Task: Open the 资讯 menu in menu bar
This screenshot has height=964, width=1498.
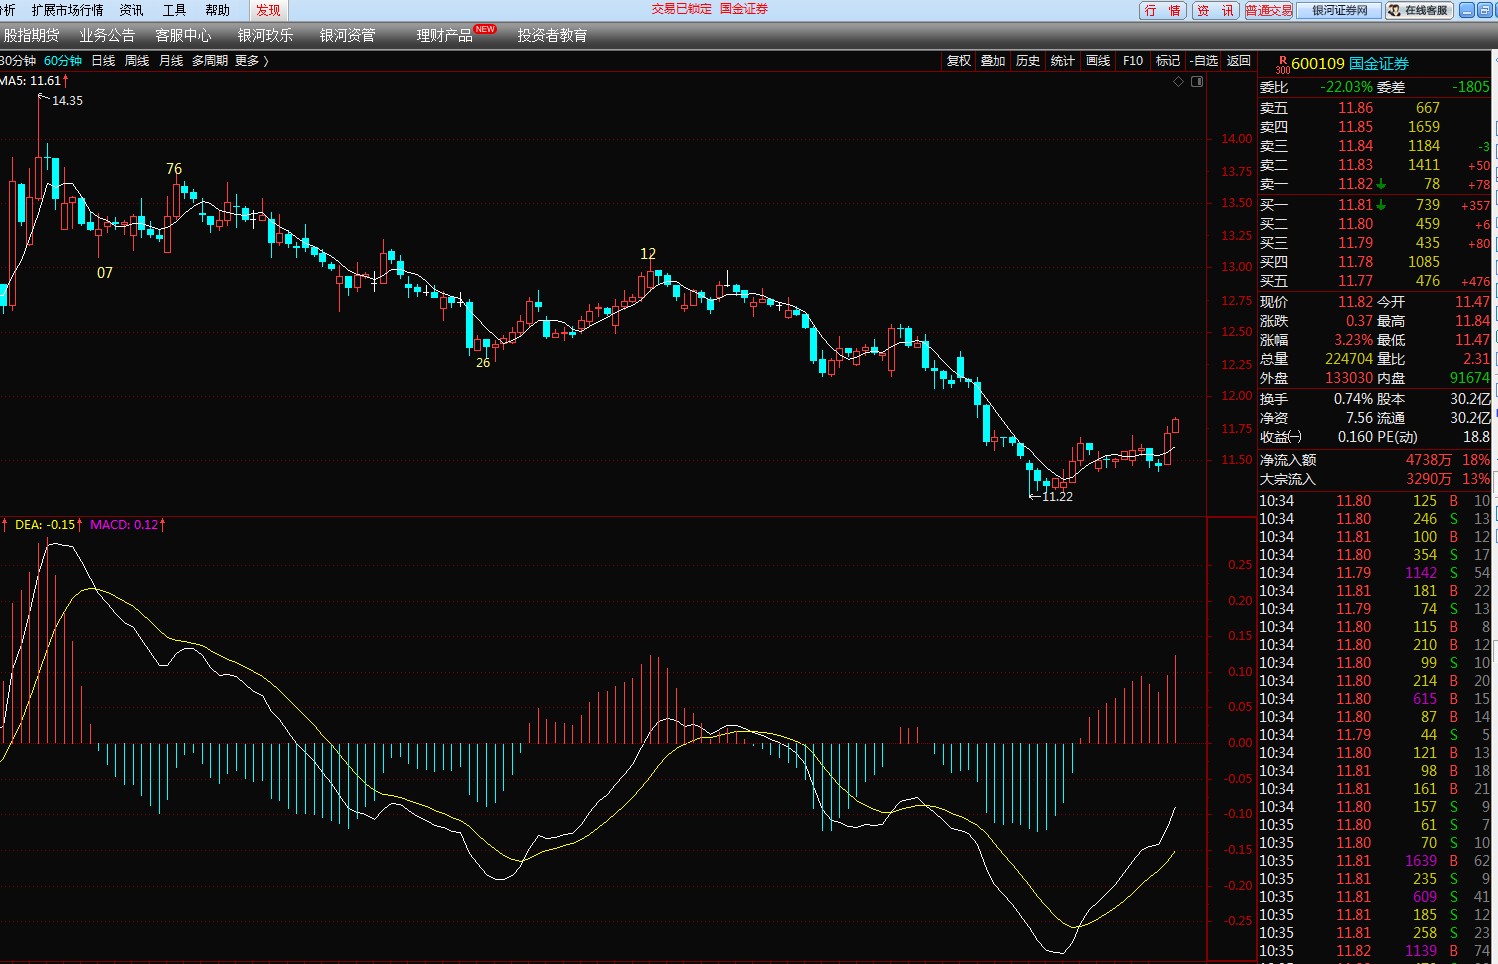Action: 131,10
